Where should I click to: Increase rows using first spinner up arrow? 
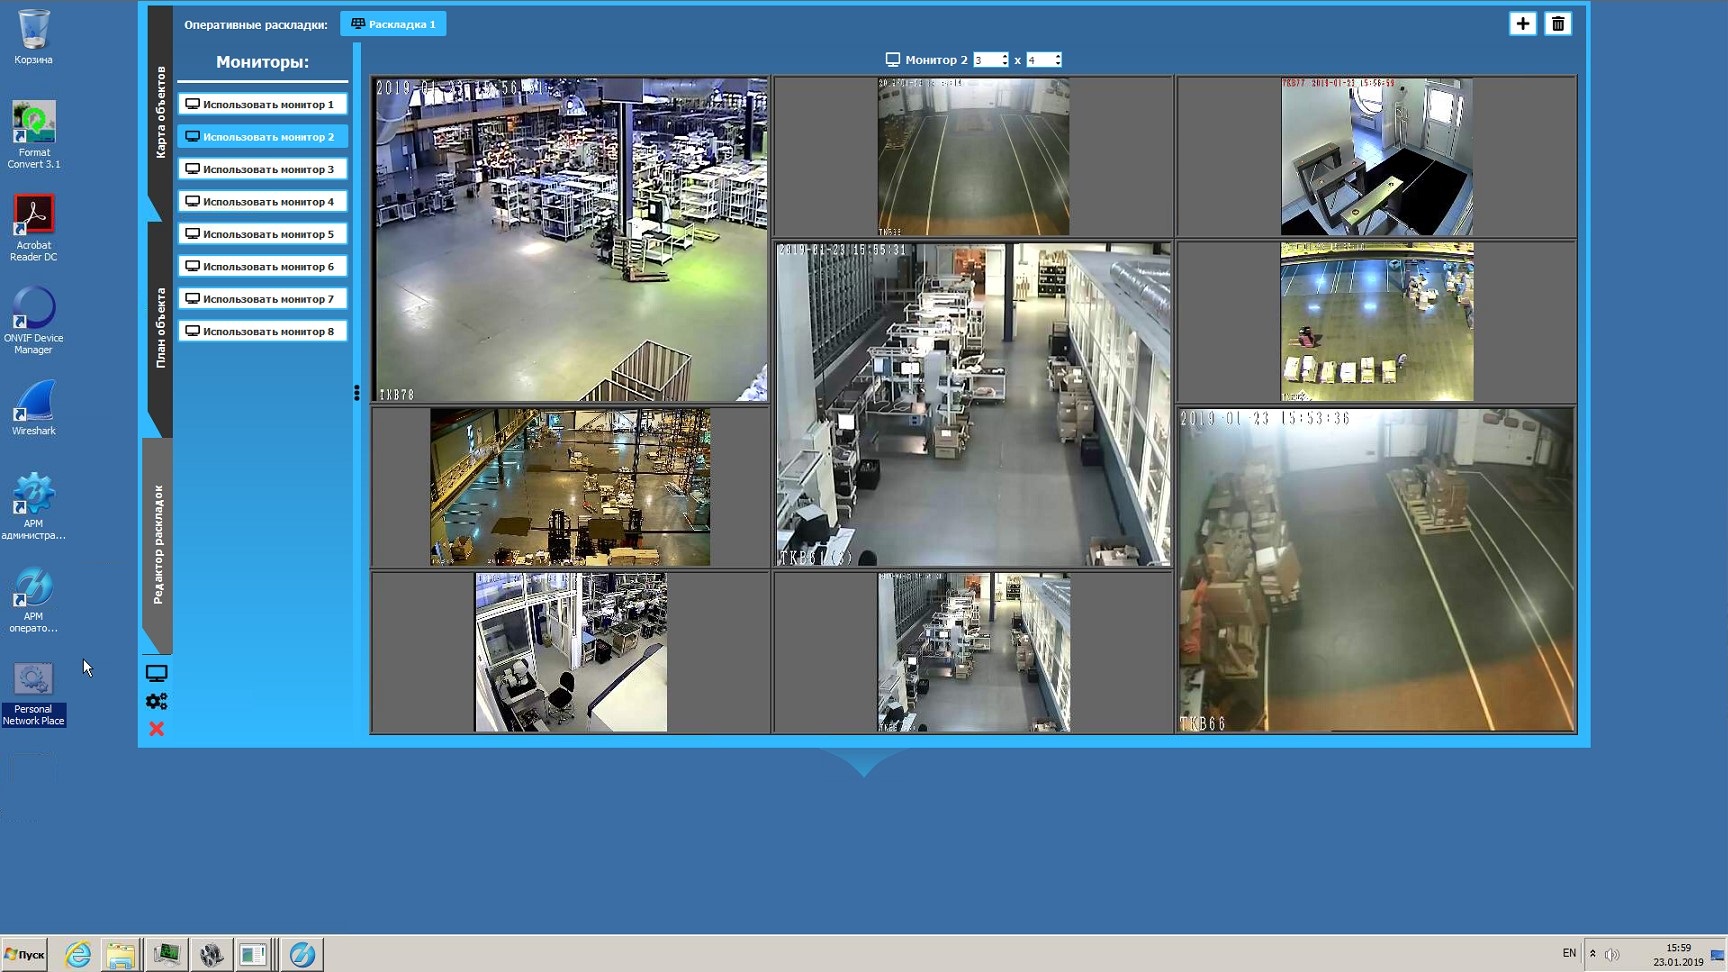[x=1003, y=55]
